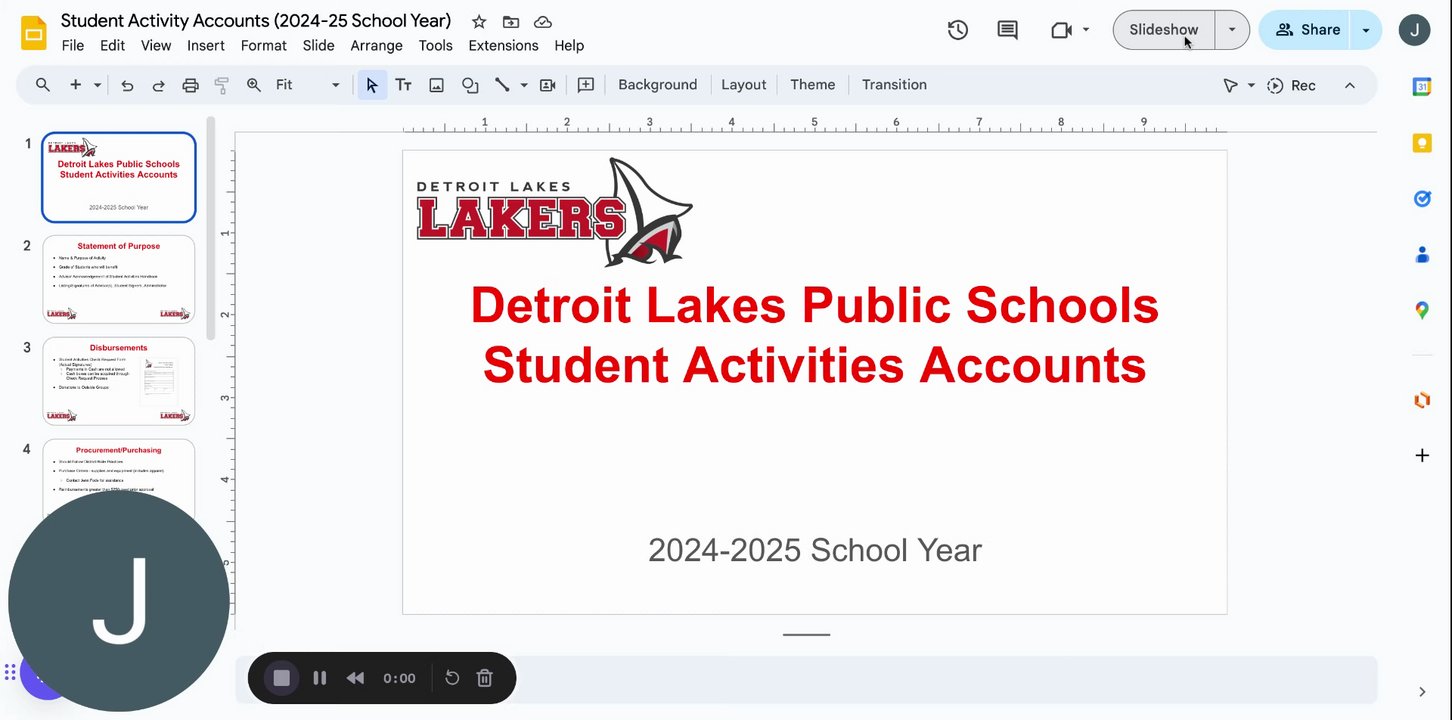Open the View menu
1452x720 pixels.
[156, 45]
